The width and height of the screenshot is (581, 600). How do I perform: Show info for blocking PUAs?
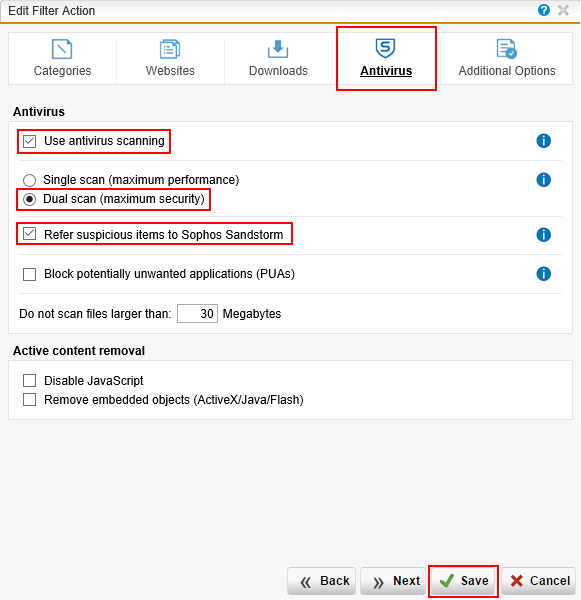(x=543, y=274)
